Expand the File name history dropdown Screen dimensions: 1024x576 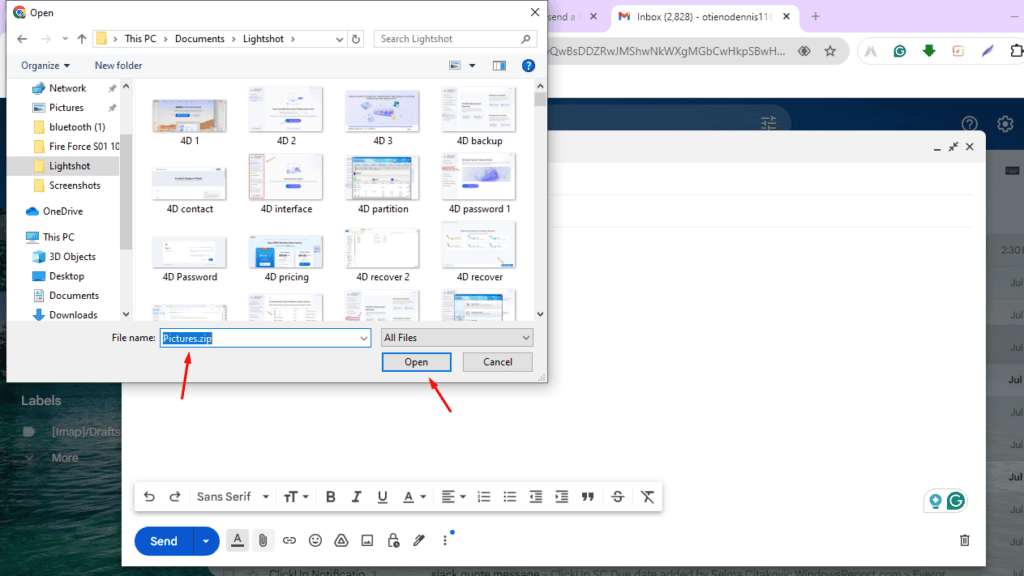click(x=364, y=338)
